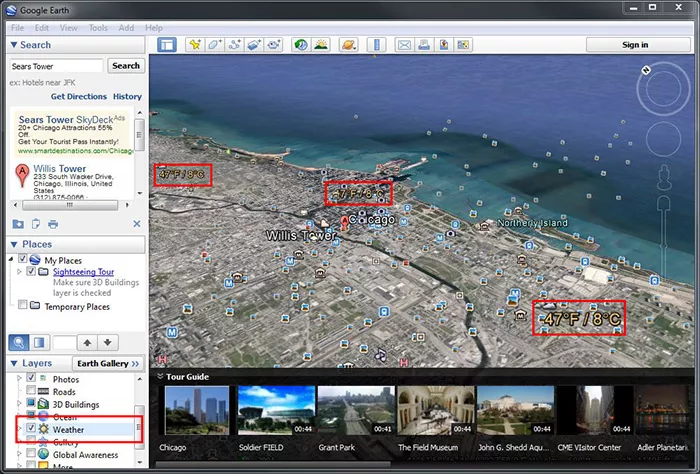This screenshot has width=700, height=474.
Task: Open the View menu
Action: point(69,28)
